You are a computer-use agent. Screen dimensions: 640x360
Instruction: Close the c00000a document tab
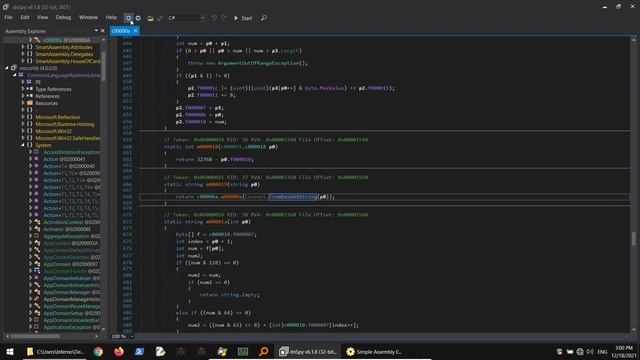[x=136, y=31]
